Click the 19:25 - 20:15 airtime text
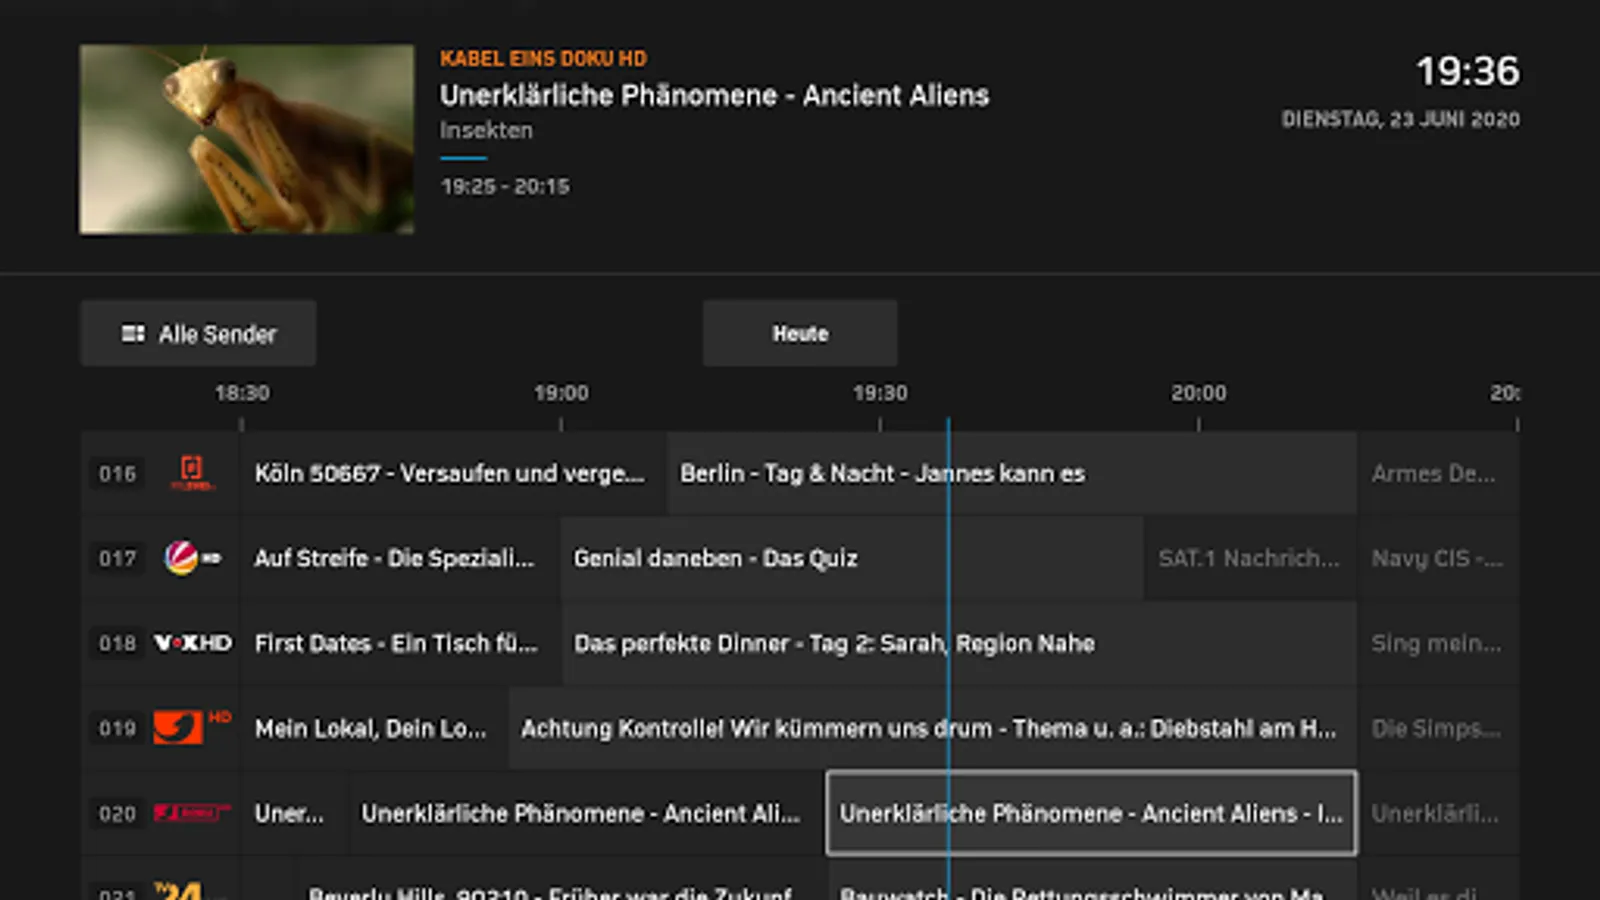 click(x=505, y=187)
